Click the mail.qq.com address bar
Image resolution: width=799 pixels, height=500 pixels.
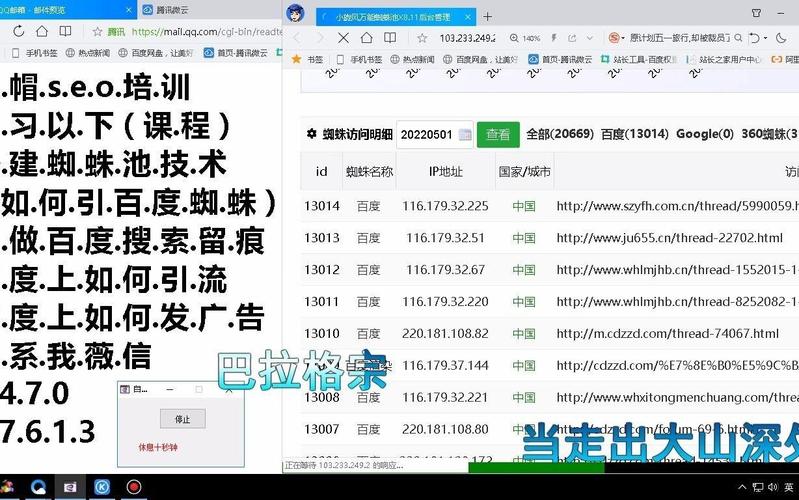[206, 32]
